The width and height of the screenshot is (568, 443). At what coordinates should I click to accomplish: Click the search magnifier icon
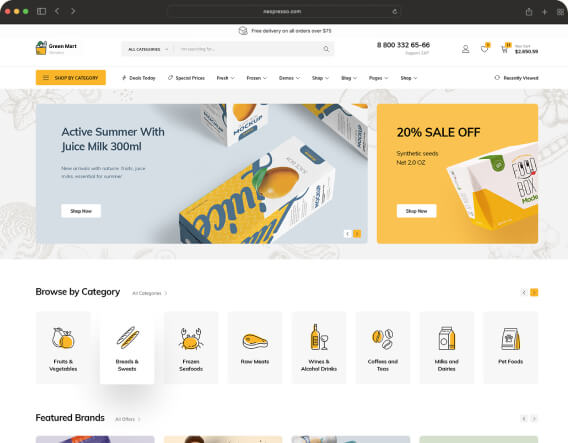326,49
